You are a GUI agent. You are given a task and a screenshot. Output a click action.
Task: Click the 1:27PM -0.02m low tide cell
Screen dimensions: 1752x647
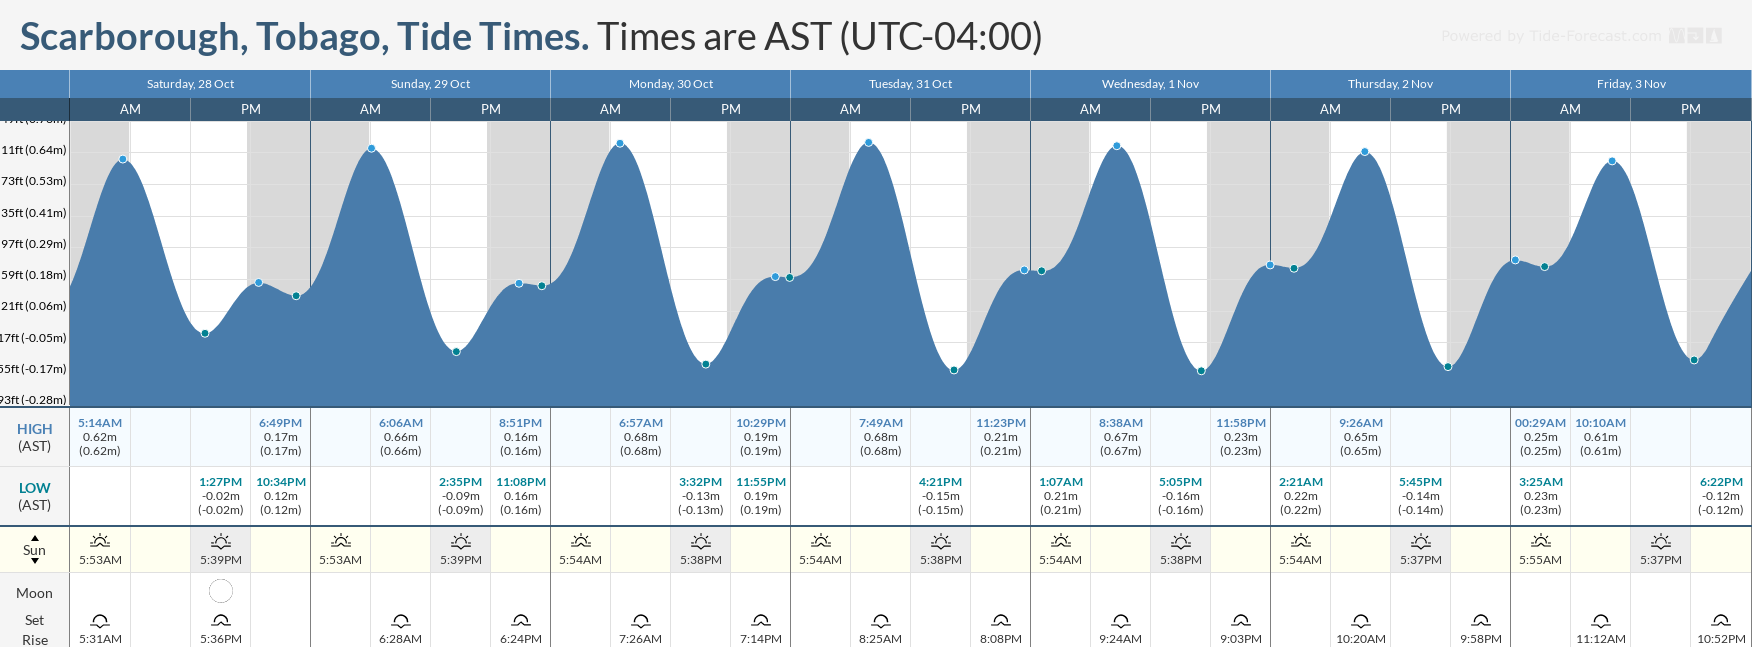point(221,496)
